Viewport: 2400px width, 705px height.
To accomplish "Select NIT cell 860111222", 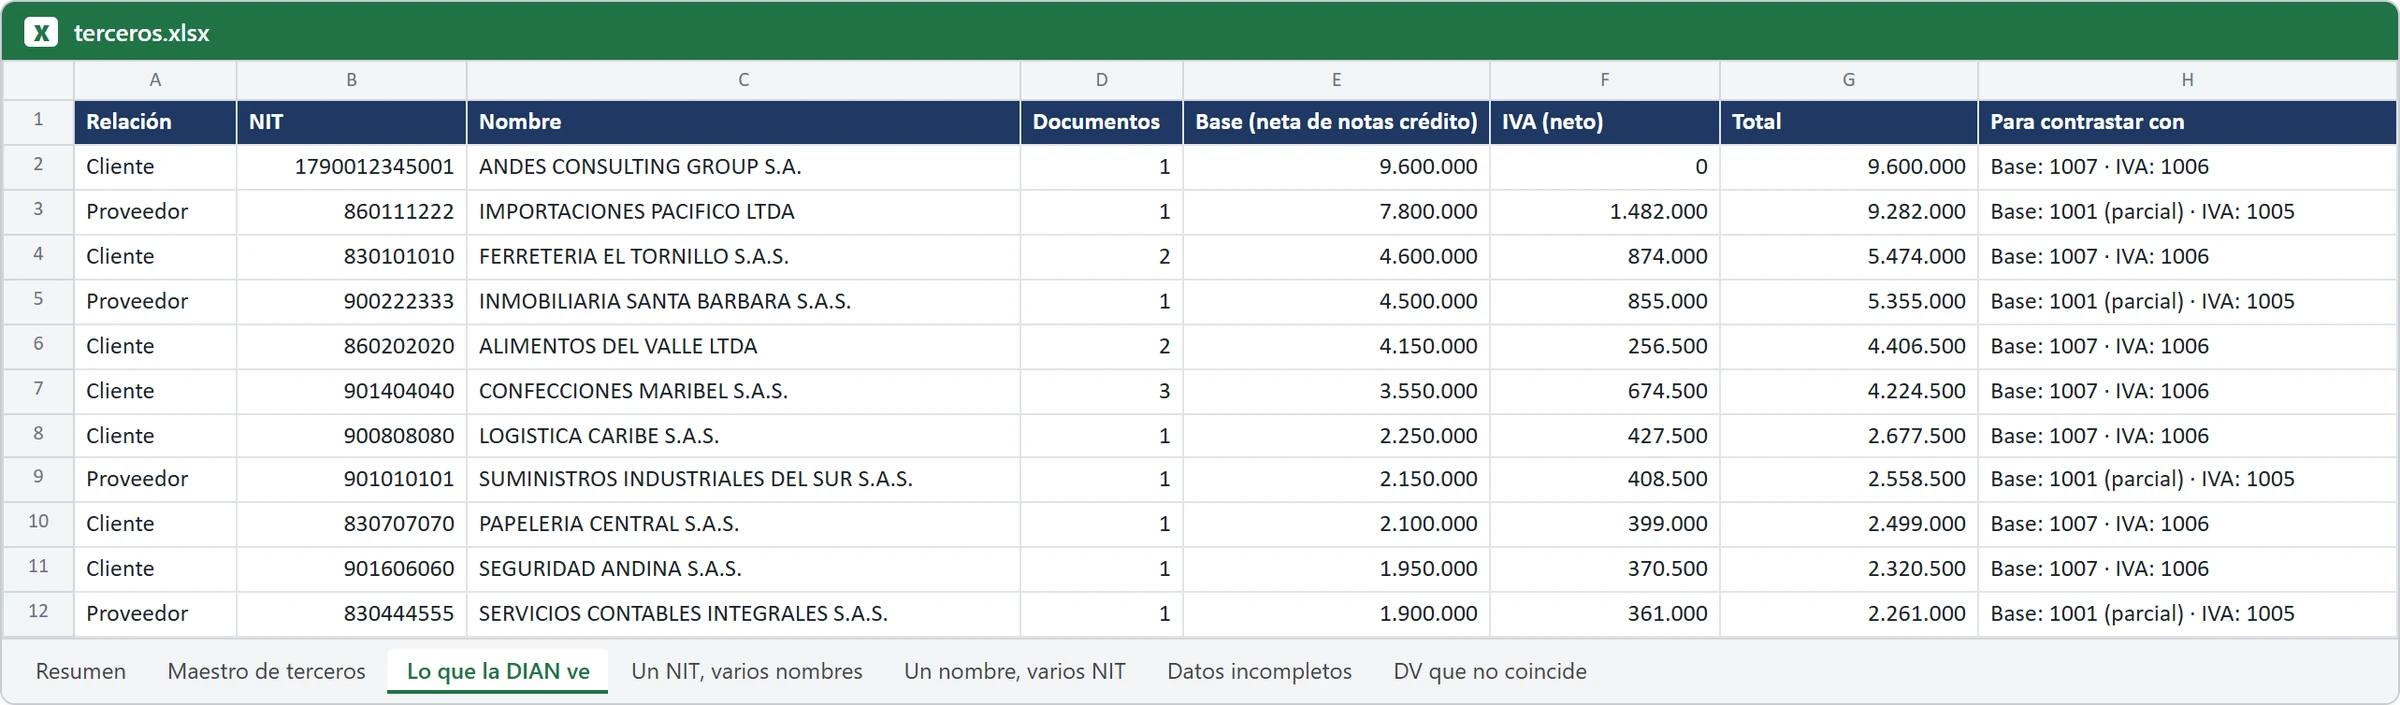I will pos(351,212).
